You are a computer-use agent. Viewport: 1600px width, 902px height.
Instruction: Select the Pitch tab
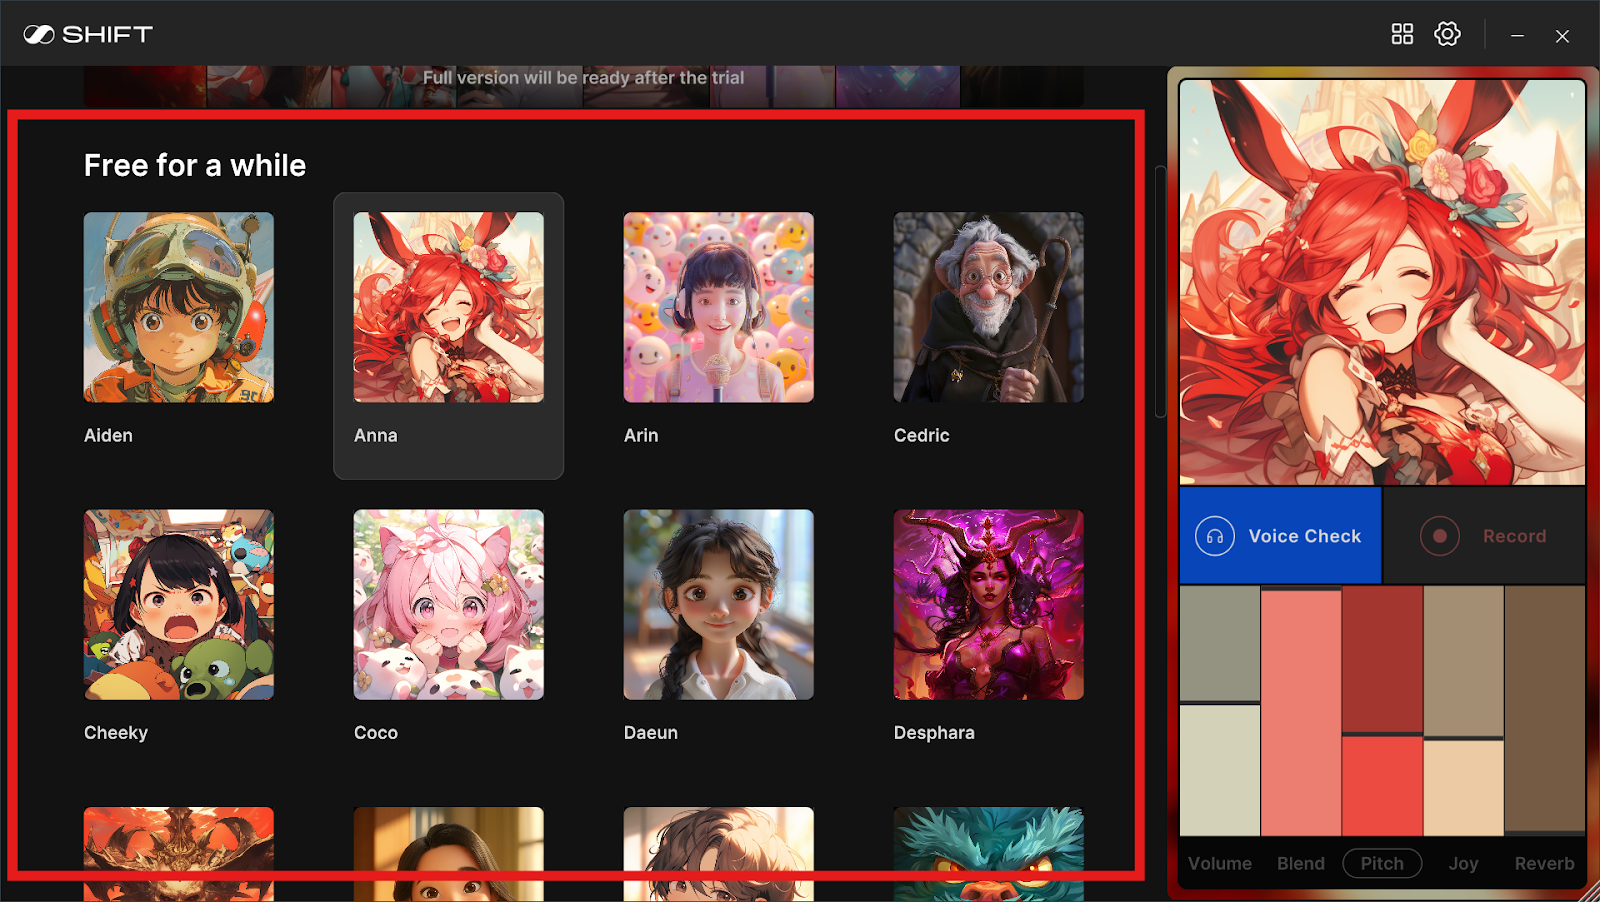point(1382,863)
